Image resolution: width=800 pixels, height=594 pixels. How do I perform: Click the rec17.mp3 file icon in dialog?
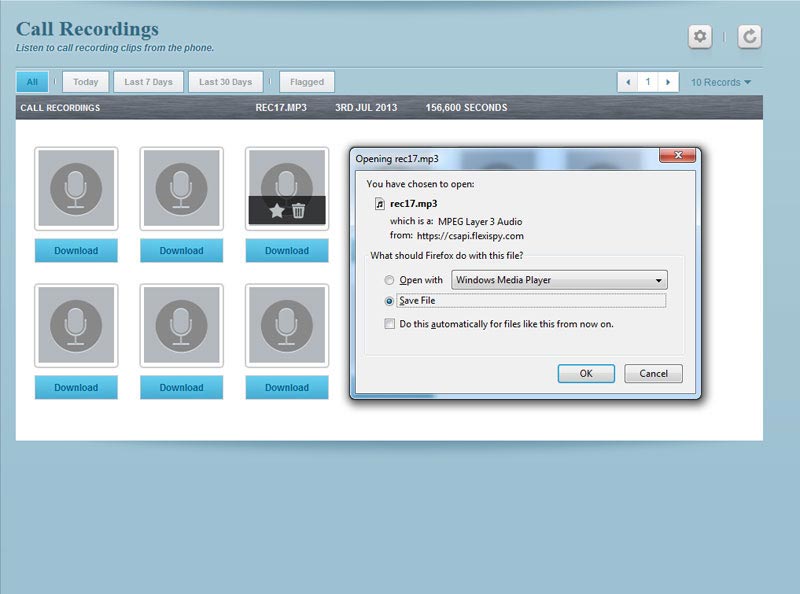(379, 203)
